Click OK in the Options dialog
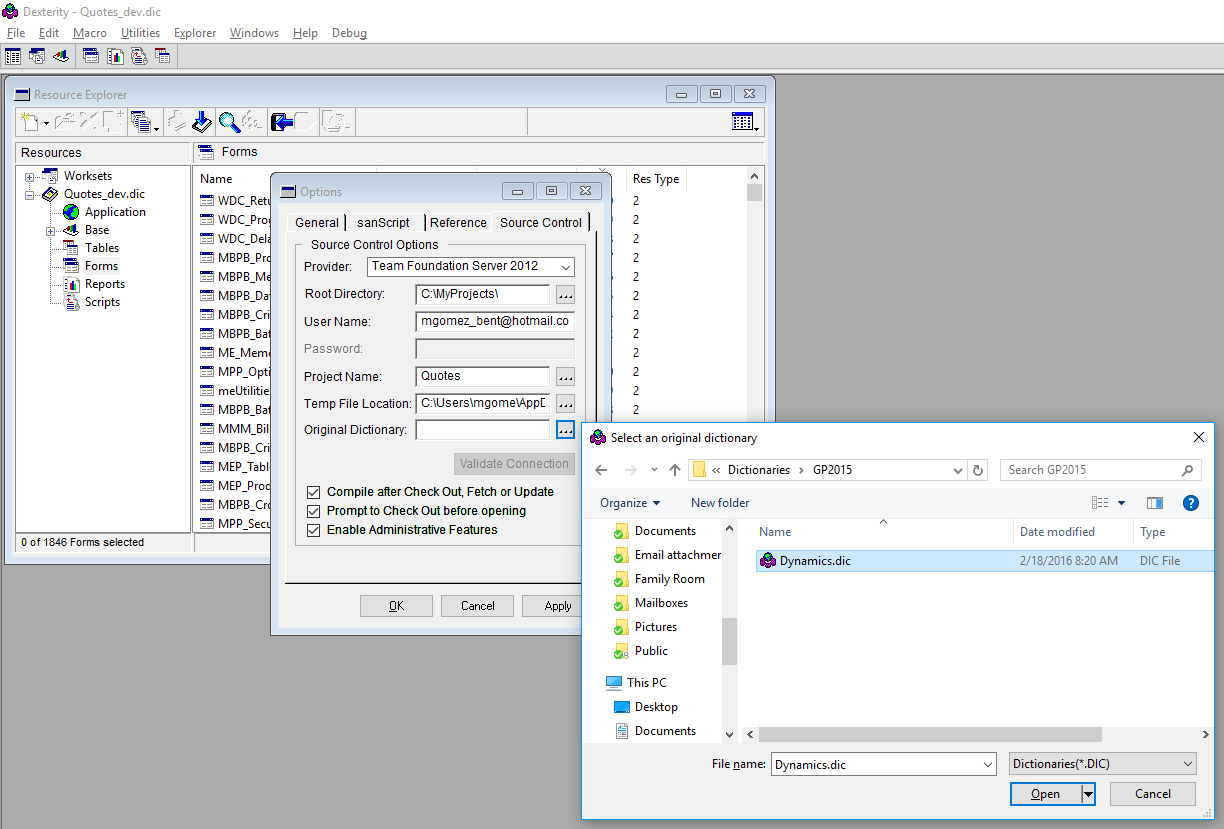 coord(396,605)
